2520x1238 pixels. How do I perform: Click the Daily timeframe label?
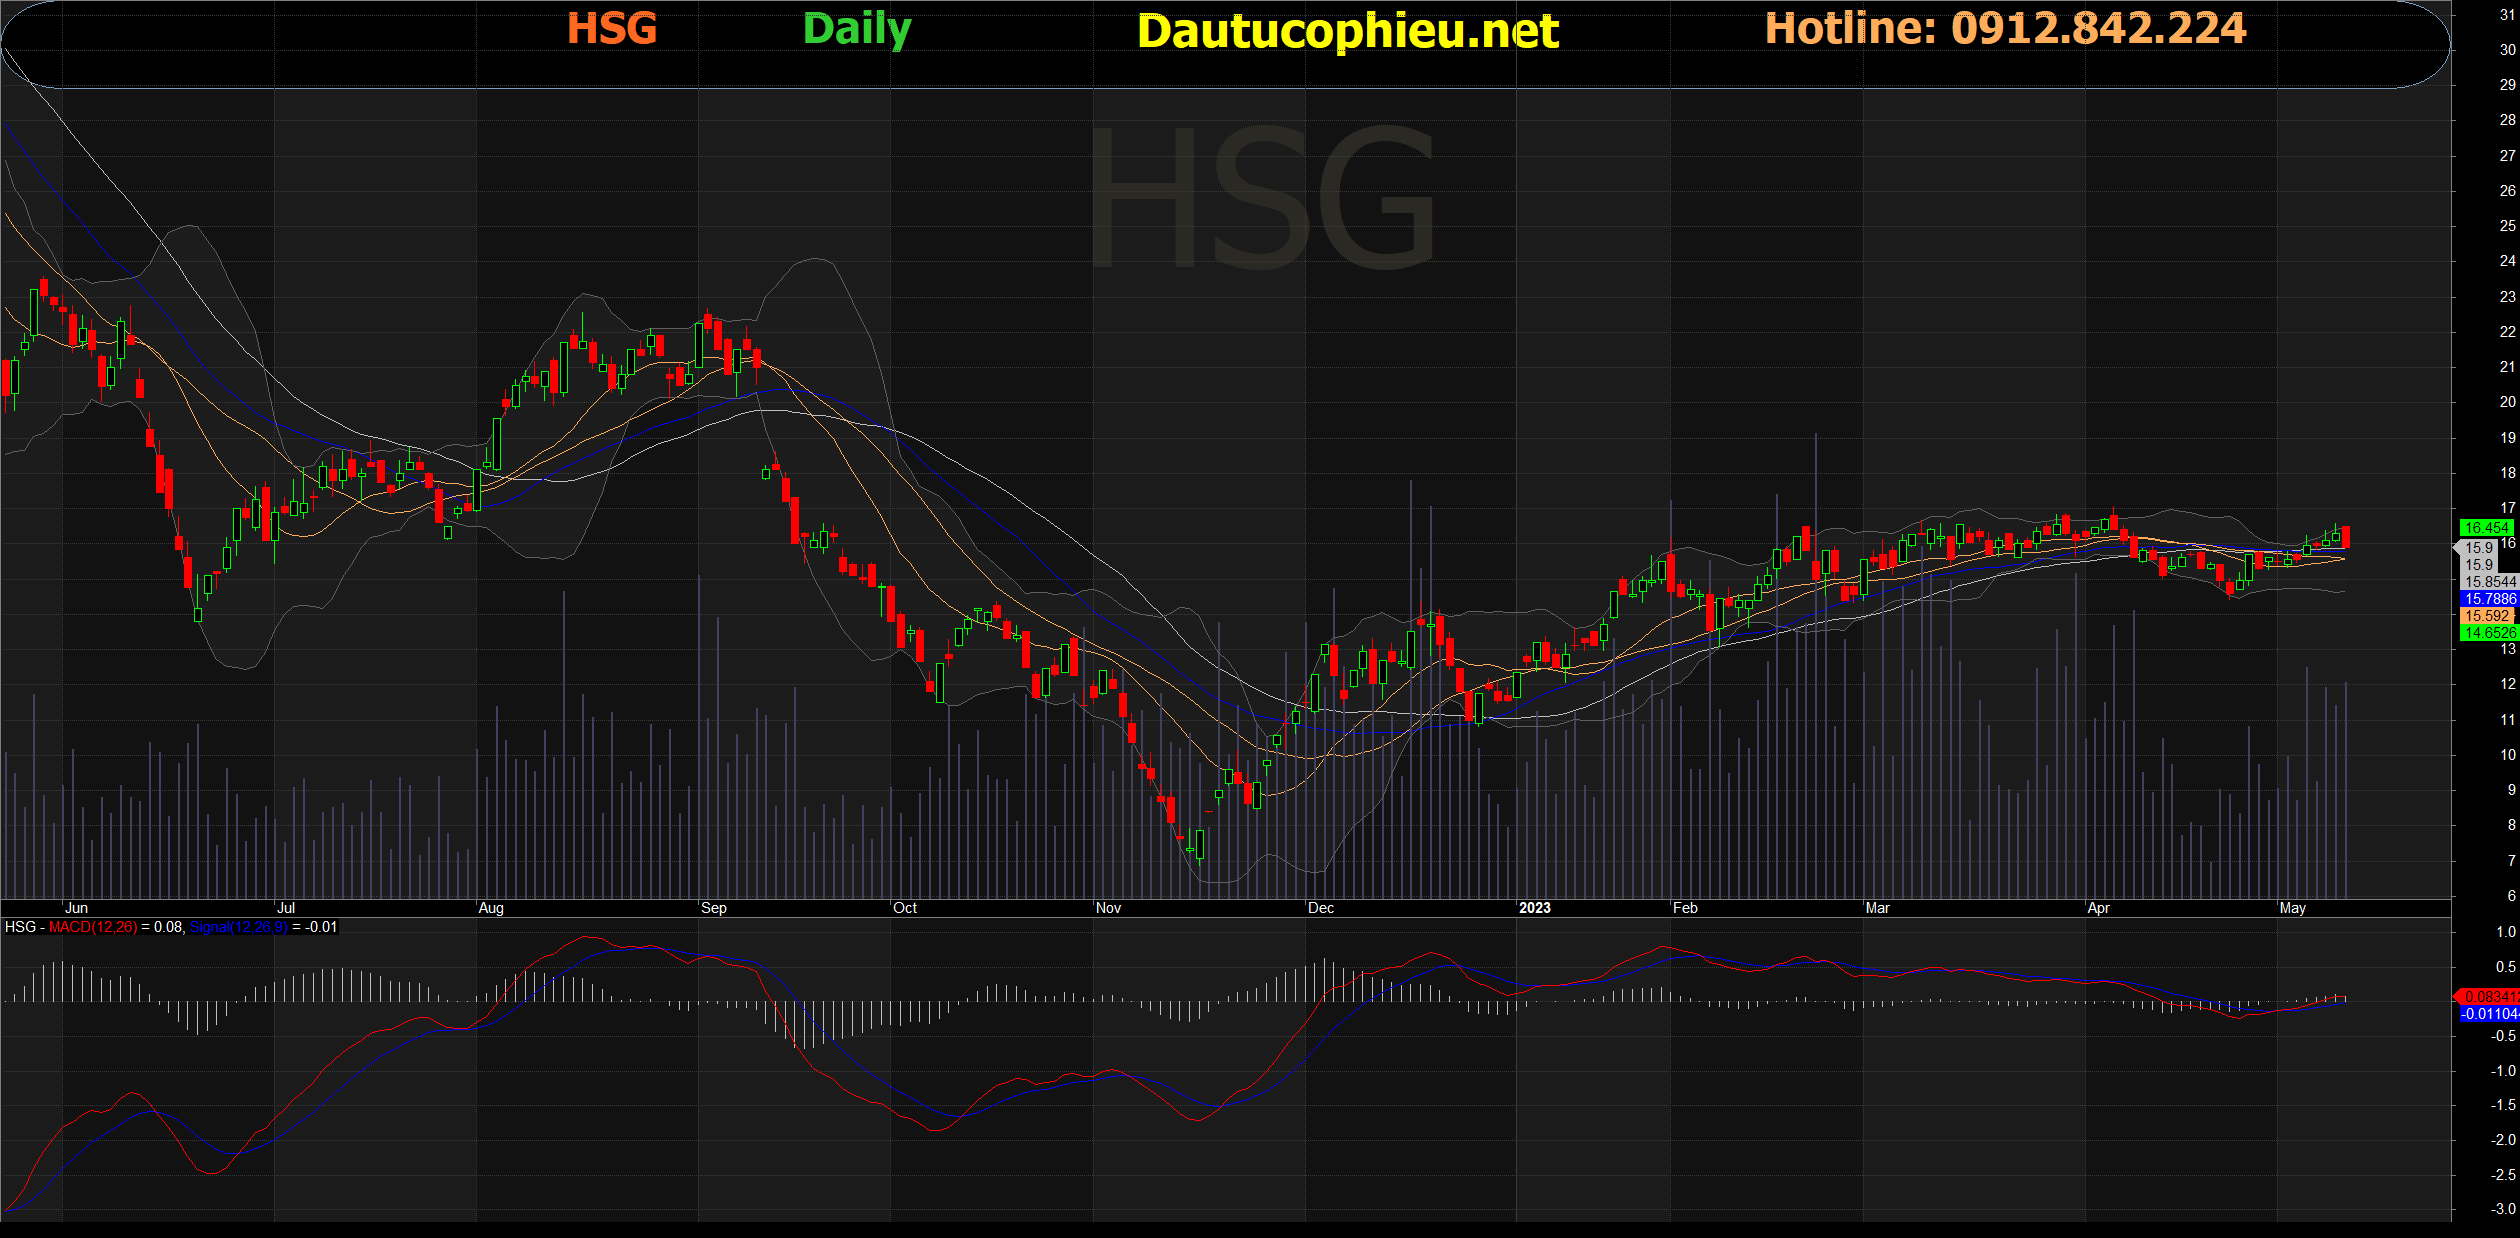click(857, 29)
